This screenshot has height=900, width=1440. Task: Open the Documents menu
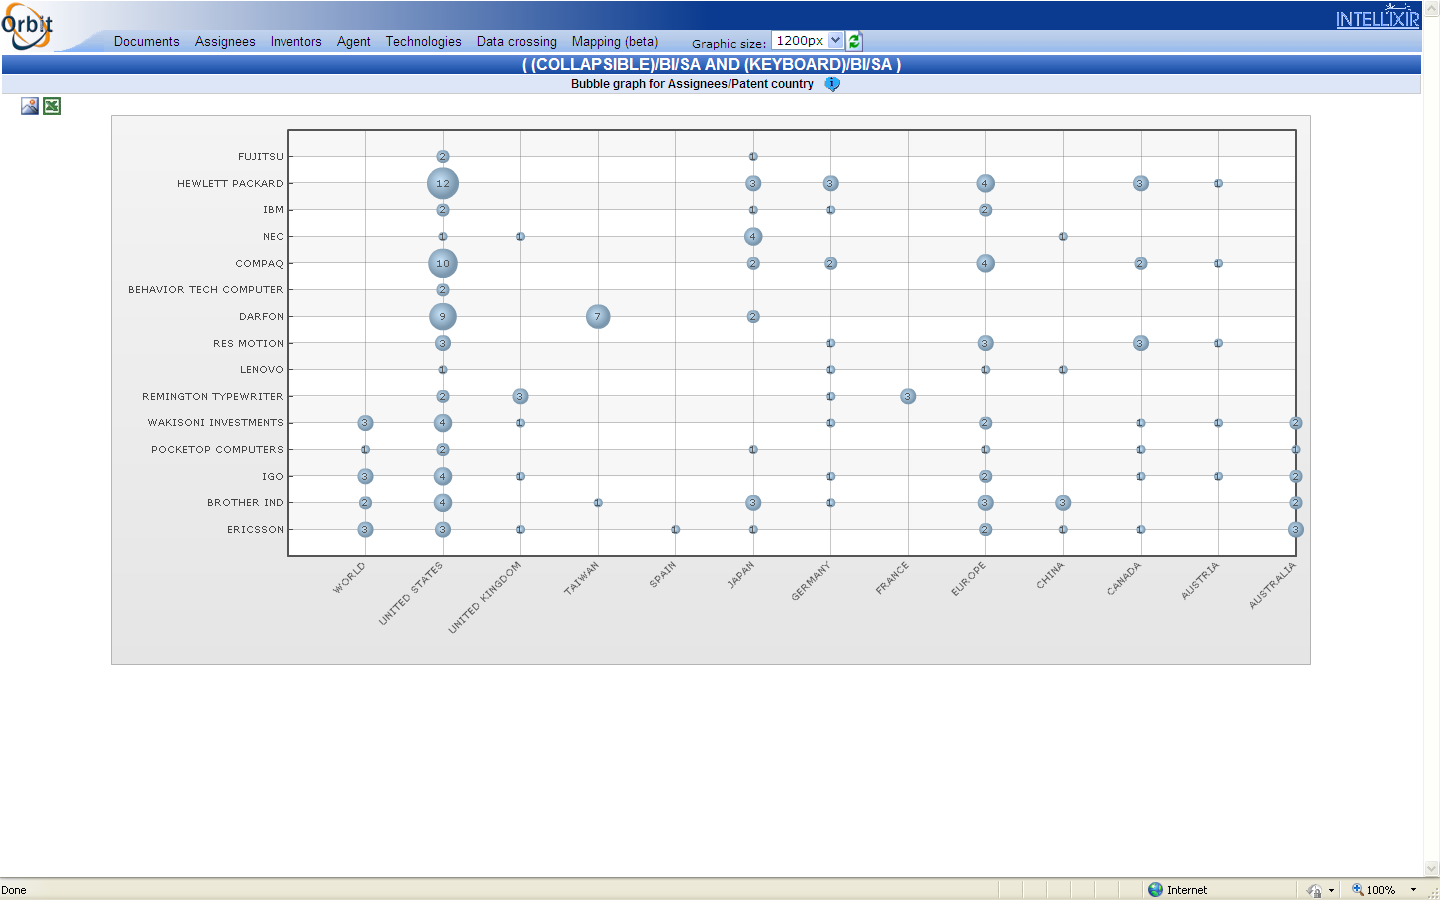147,41
